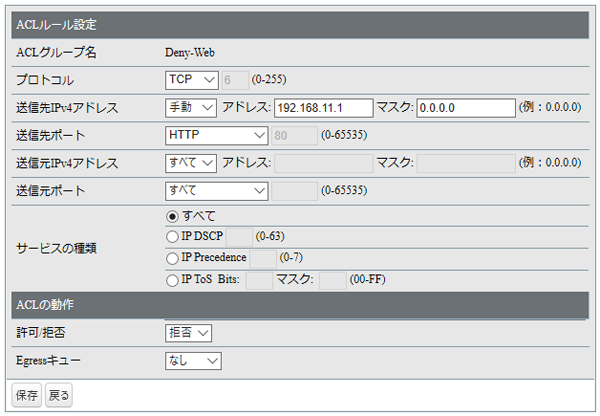The image size is (600, 416).
Task: Expand the 送信元ポート すべて dropdown
Action: click(x=217, y=189)
